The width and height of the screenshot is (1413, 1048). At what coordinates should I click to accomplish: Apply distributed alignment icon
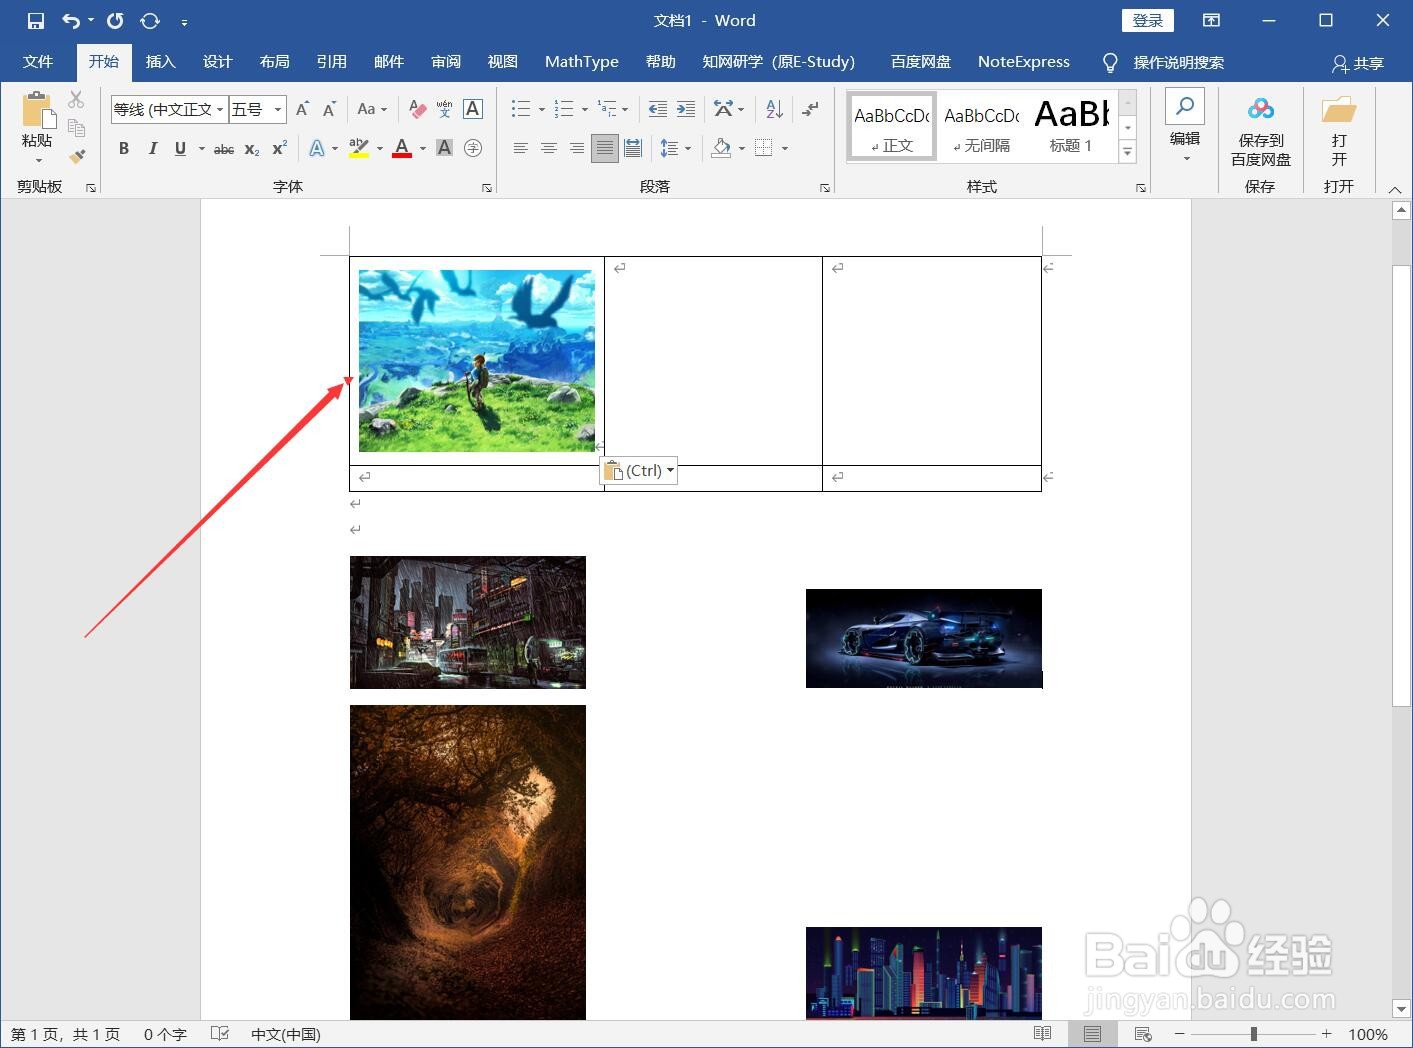[x=633, y=148]
